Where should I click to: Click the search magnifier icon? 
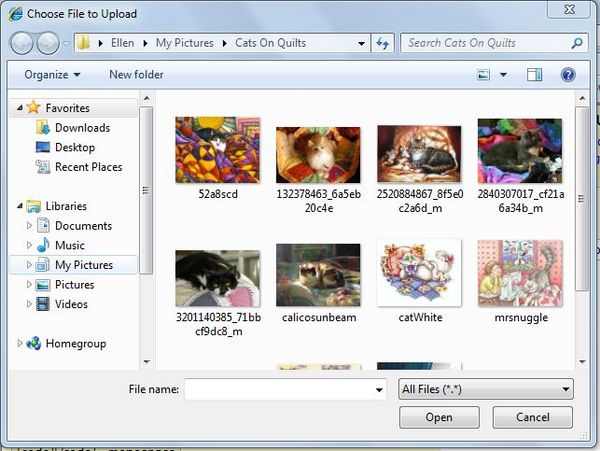577,43
